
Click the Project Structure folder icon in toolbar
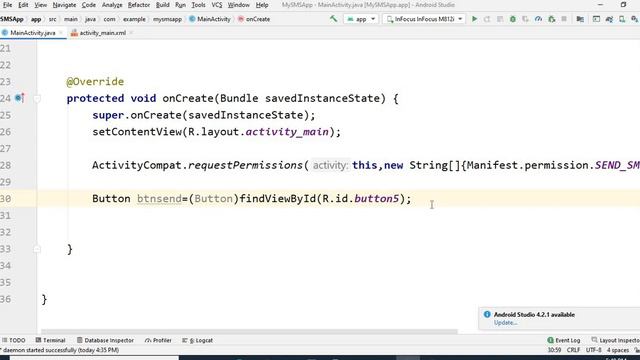(580, 19)
